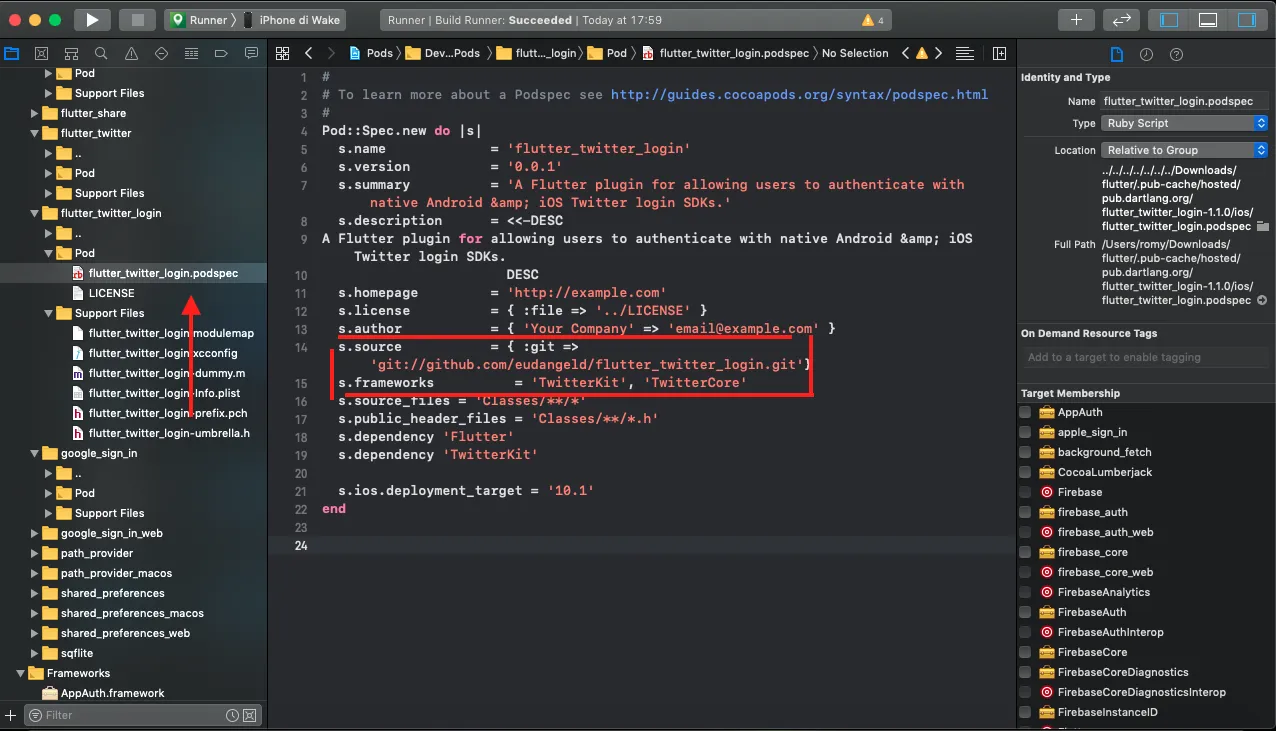Show the debug area panel
1276x731 pixels.
[1207, 19]
